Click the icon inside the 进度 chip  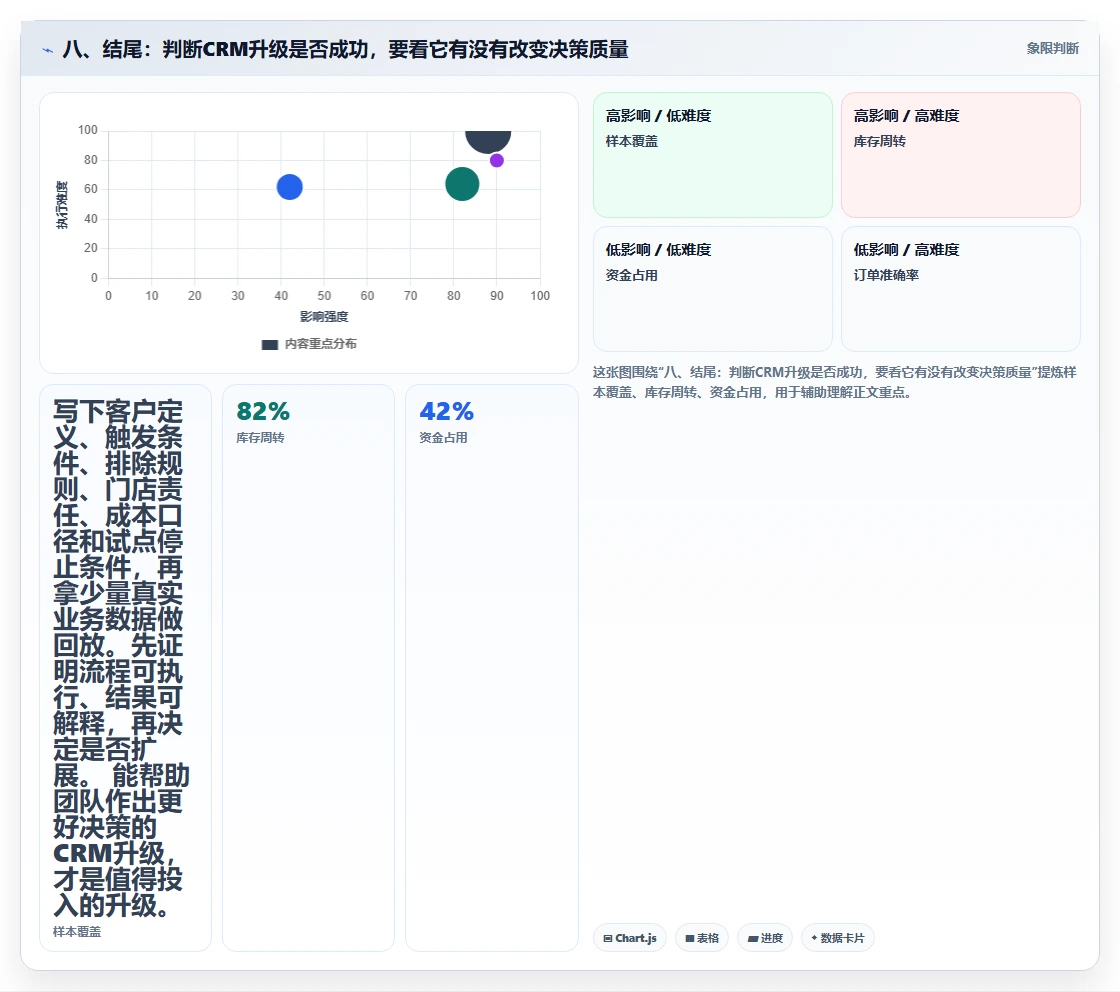click(753, 938)
